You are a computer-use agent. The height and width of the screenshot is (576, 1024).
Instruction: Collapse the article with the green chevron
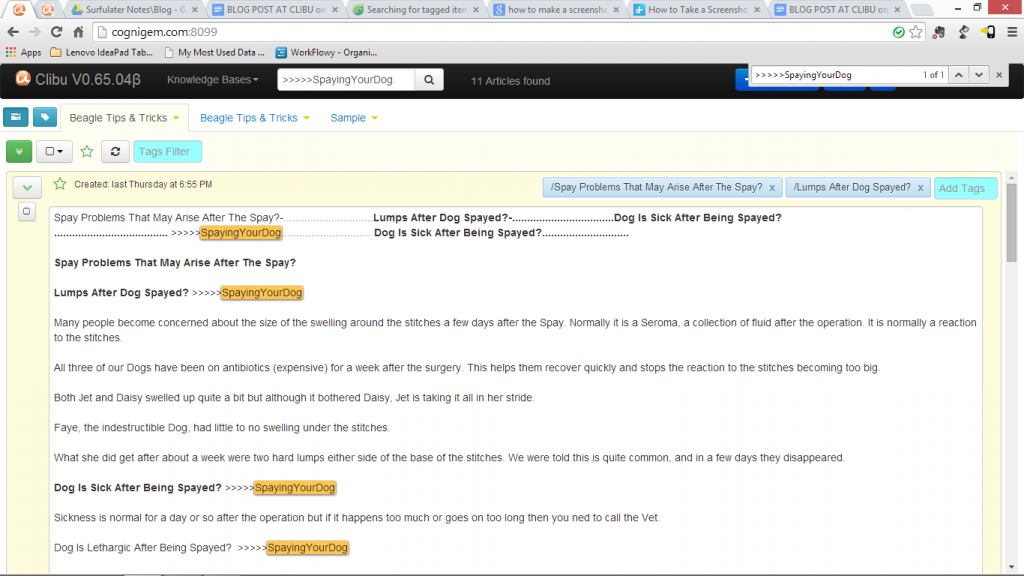(27, 186)
